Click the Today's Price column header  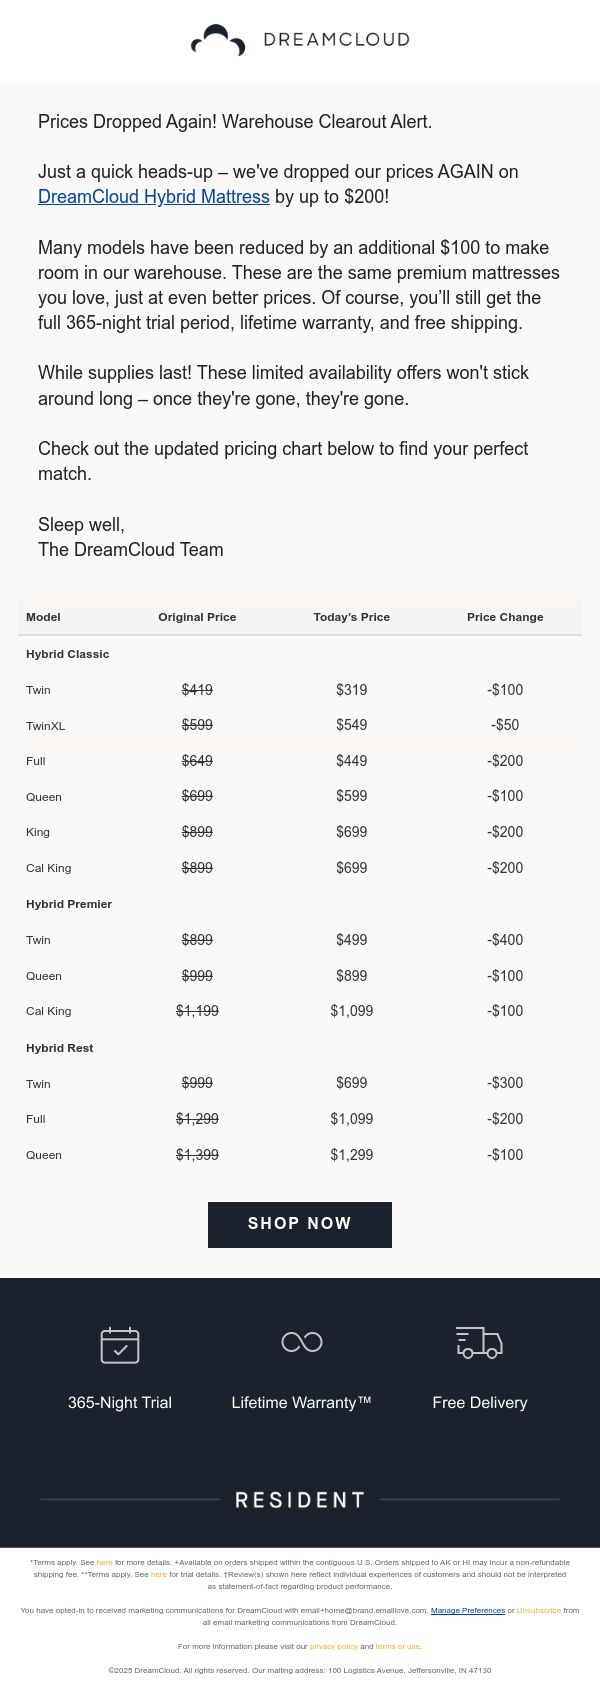click(x=352, y=617)
